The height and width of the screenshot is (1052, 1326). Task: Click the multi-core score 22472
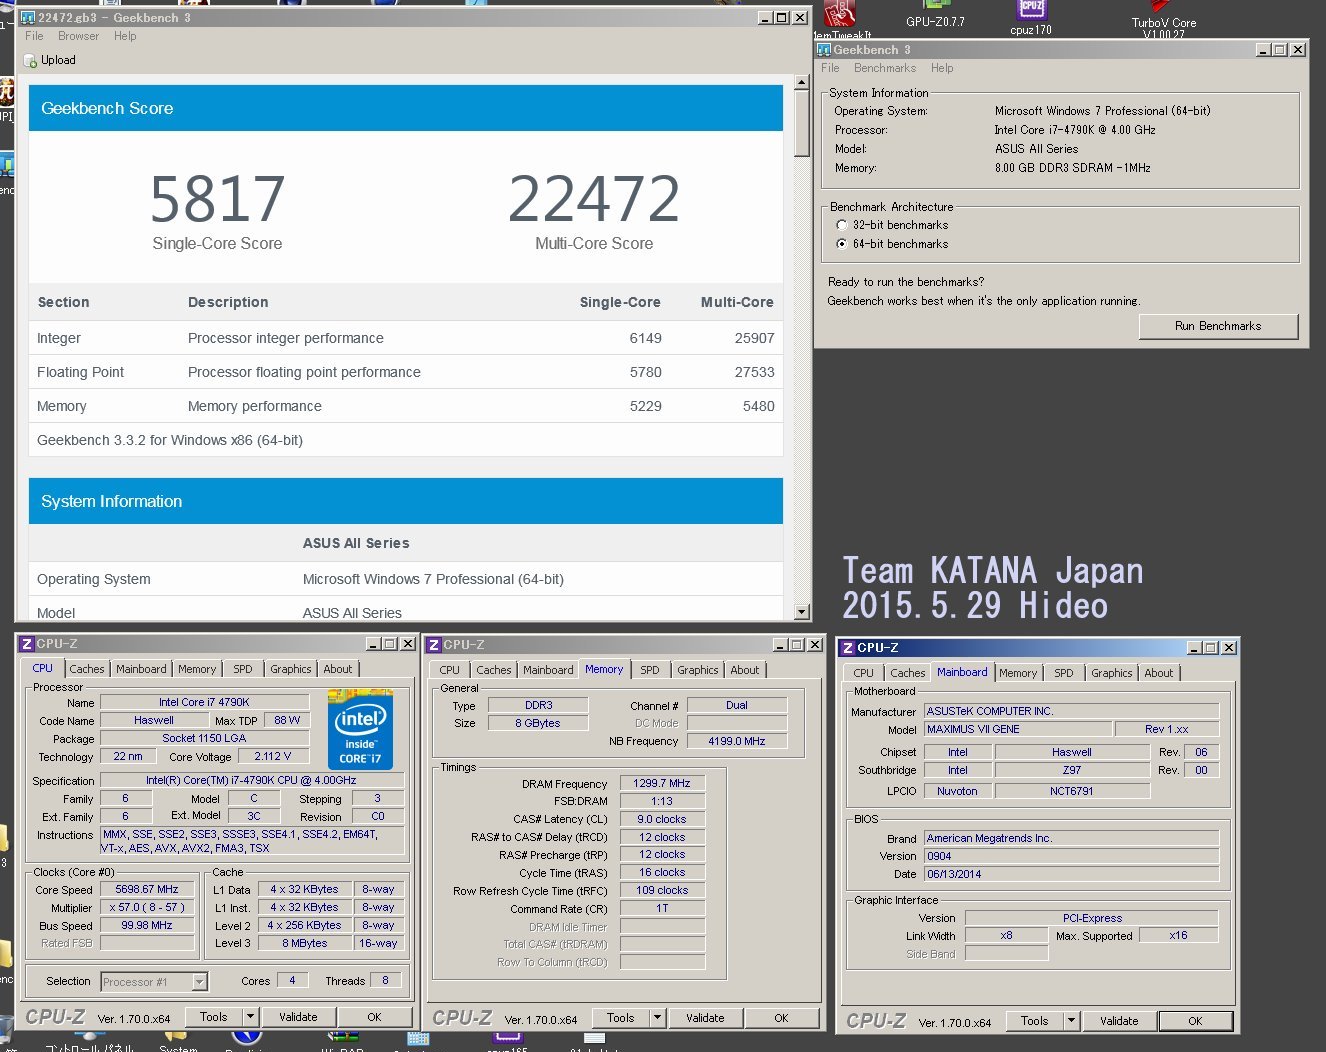(594, 199)
